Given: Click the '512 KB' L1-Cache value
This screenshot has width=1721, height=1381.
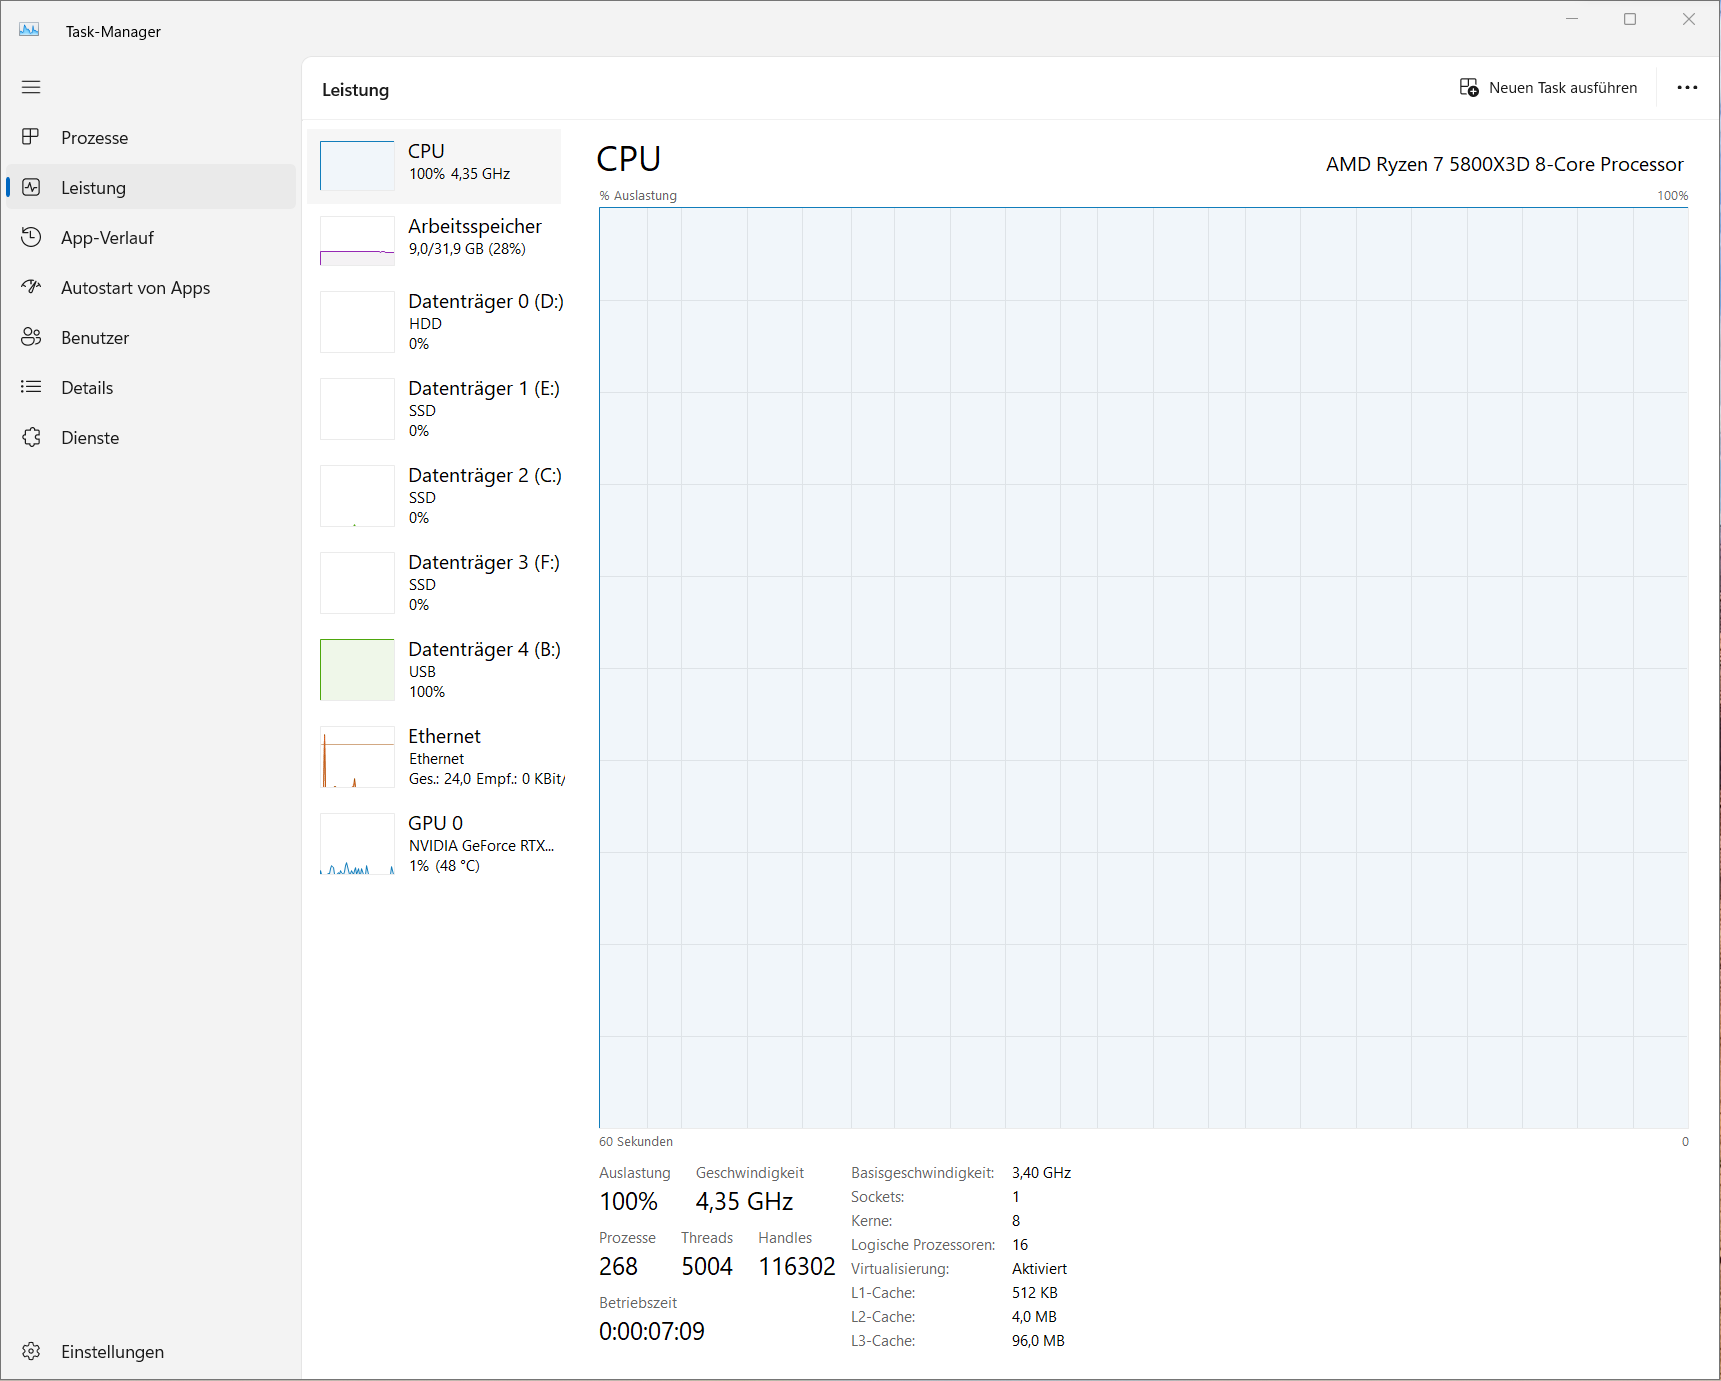Looking at the screenshot, I should (1034, 1293).
